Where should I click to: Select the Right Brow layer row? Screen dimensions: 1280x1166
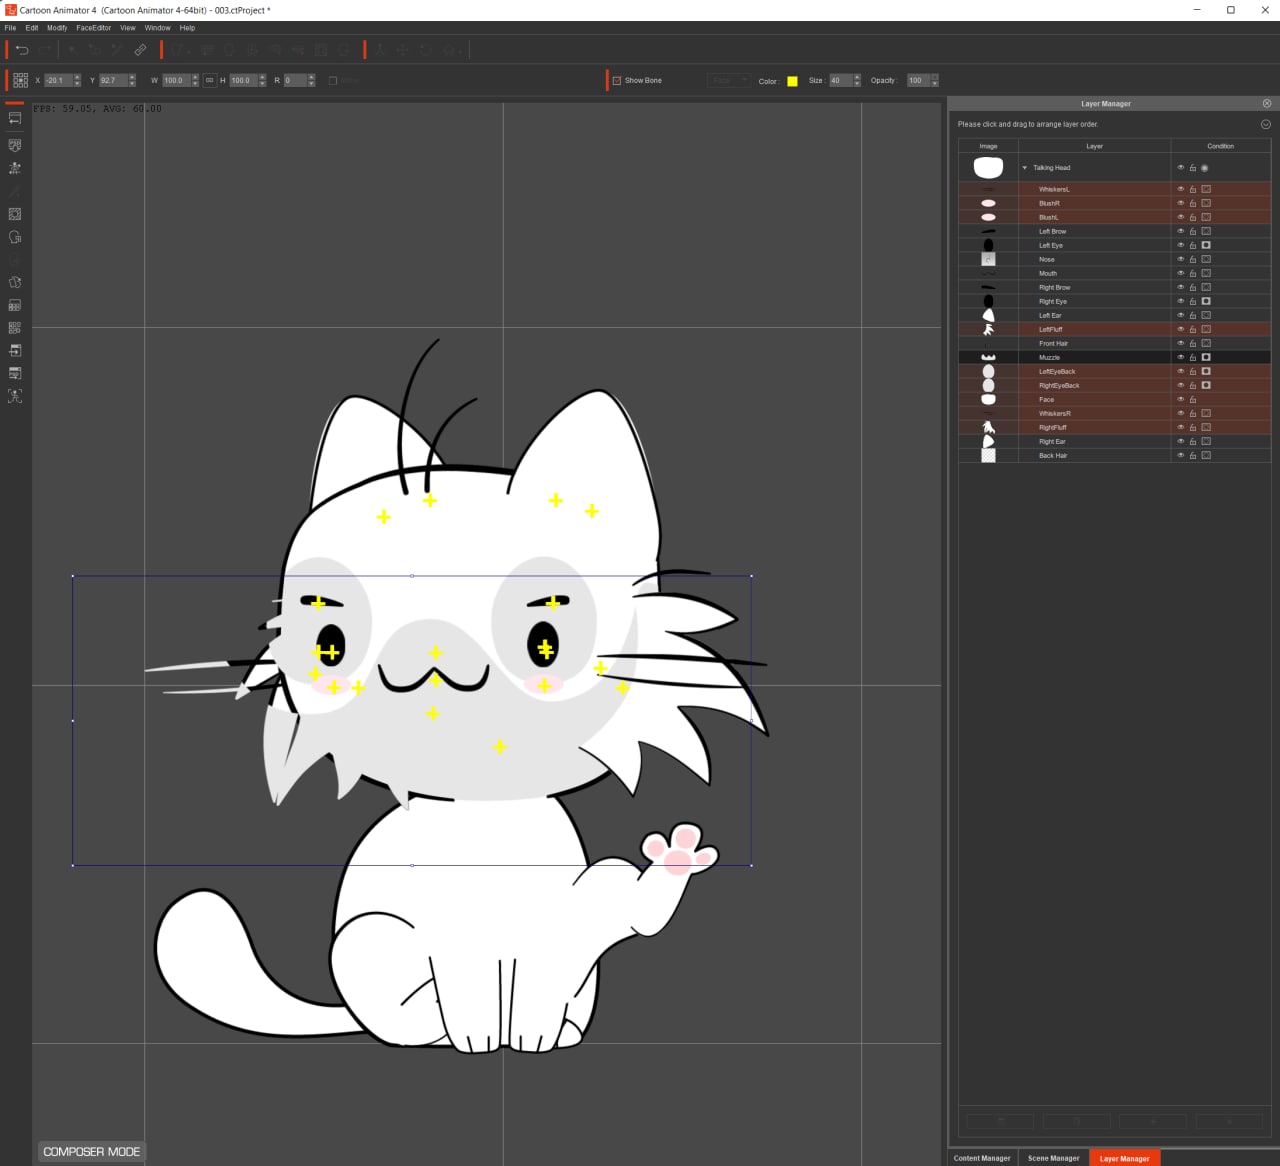(x=1115, y=287)
